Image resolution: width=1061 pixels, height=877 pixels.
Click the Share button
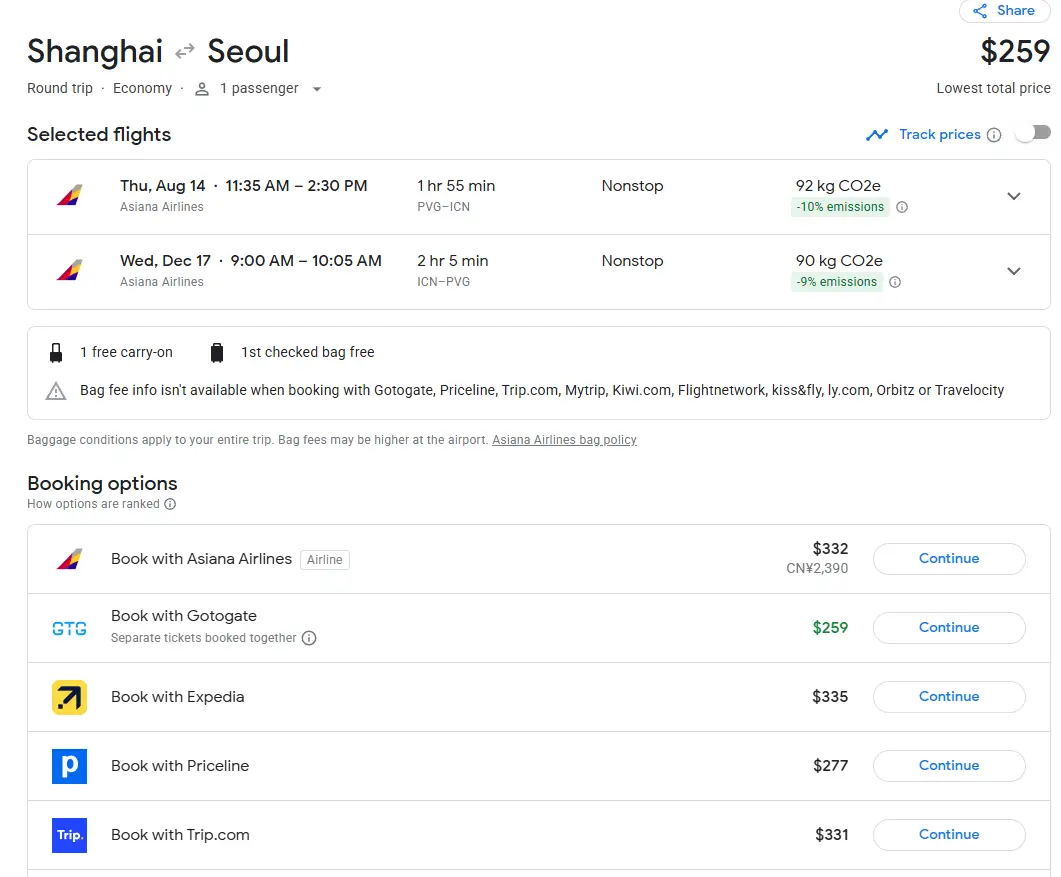pos(1005,11)
